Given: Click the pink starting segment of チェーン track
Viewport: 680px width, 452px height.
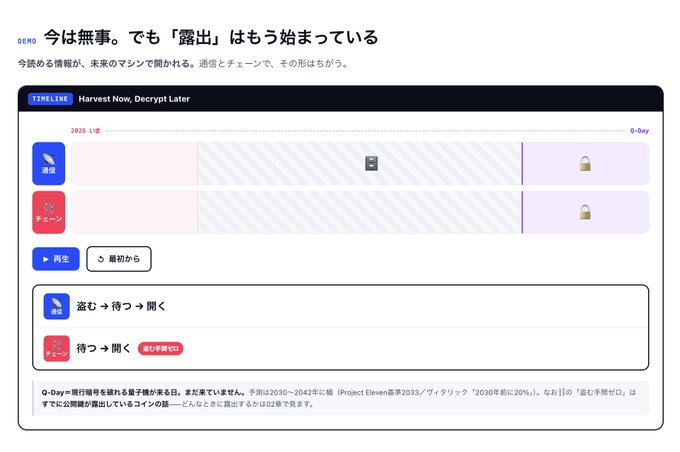Looking at the screenshot, I should (134, 213).
